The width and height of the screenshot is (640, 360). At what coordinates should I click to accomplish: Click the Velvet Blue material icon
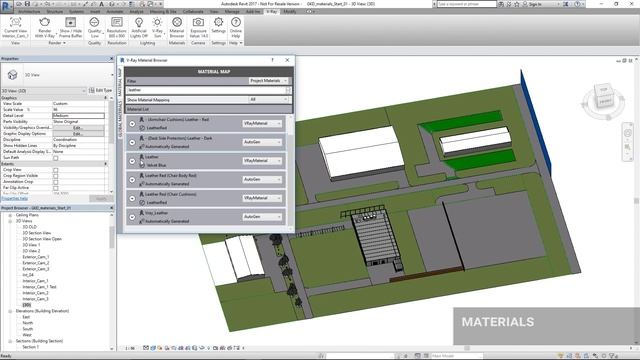pyautogui.click(x=142, y=165)
